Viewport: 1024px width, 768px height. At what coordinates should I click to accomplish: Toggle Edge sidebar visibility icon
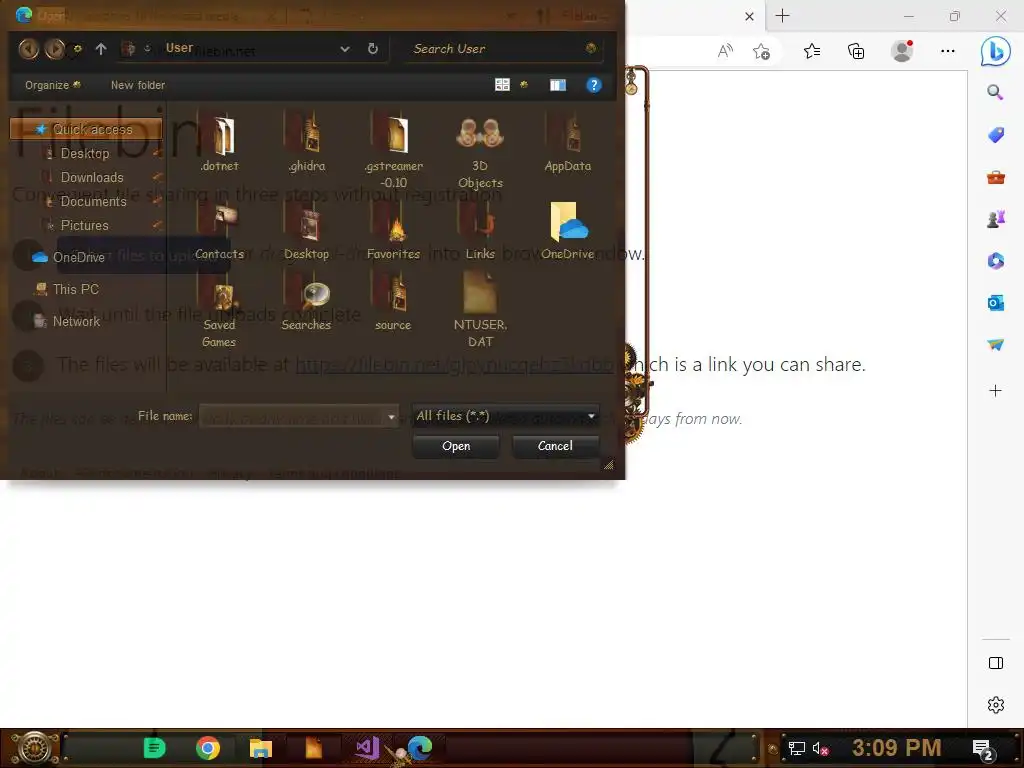pos(995,663)
